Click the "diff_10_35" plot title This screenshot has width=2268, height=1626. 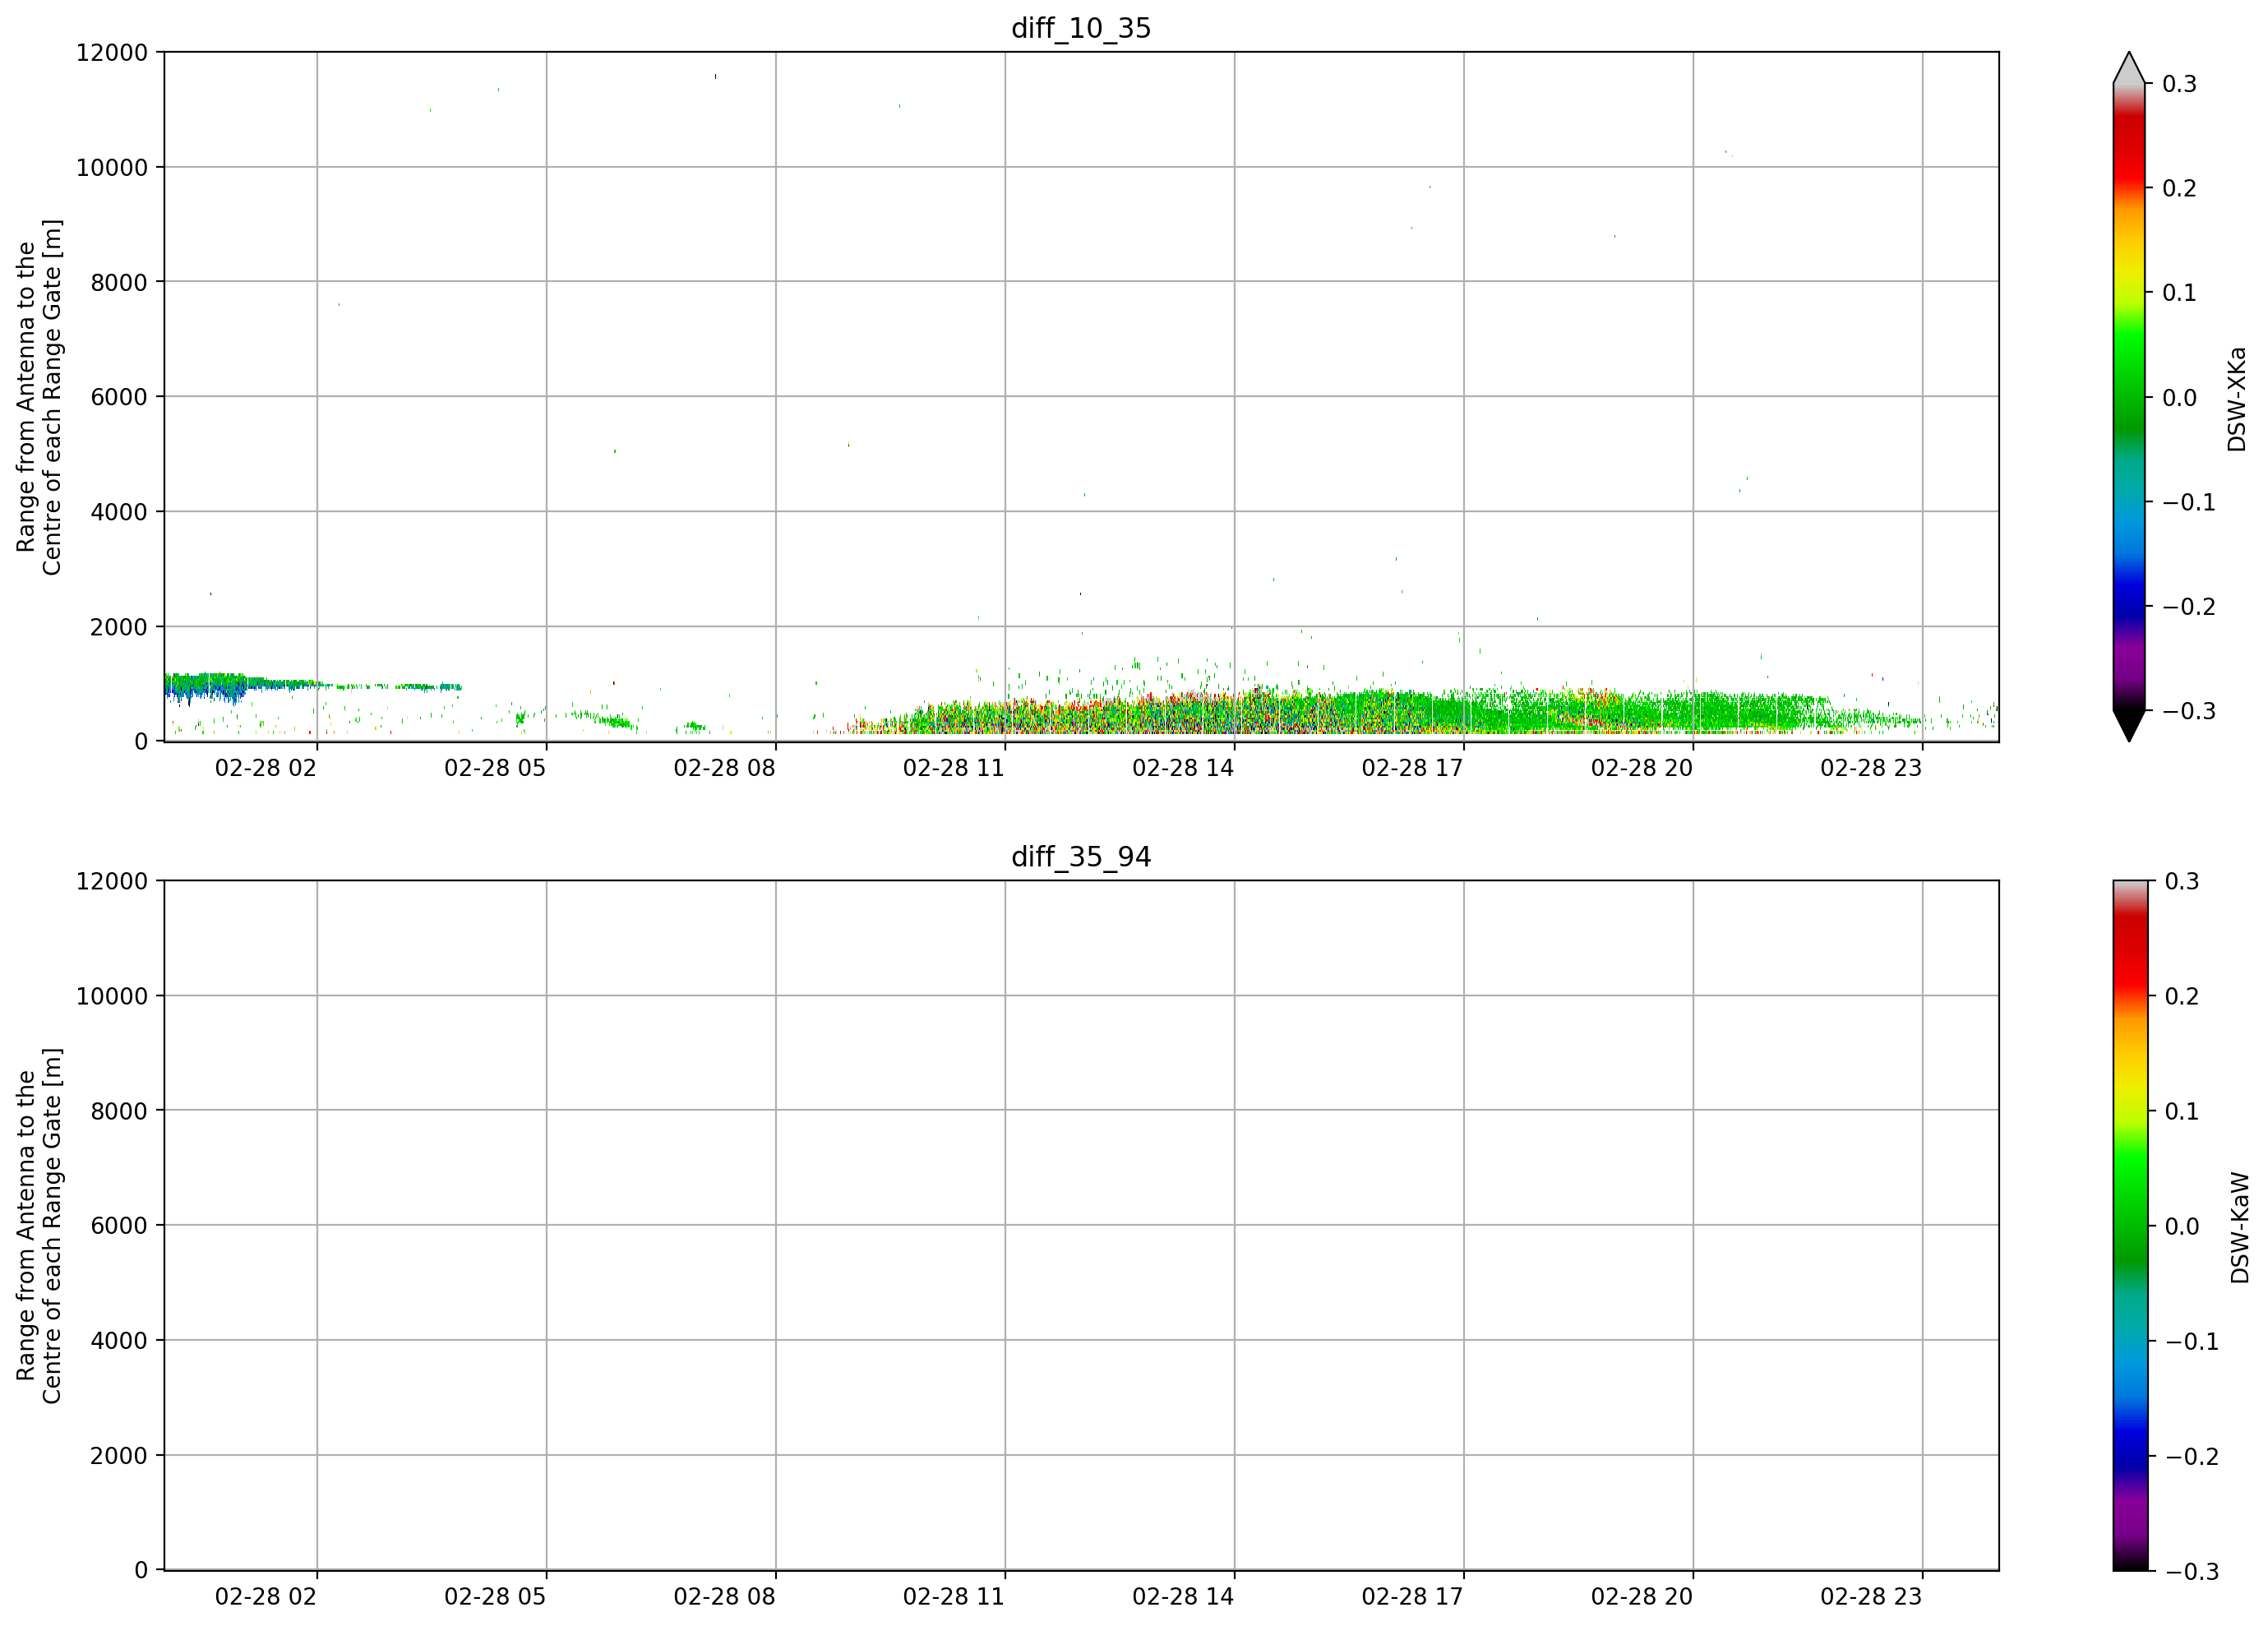pyautogui.click(x=1081, y=28)
